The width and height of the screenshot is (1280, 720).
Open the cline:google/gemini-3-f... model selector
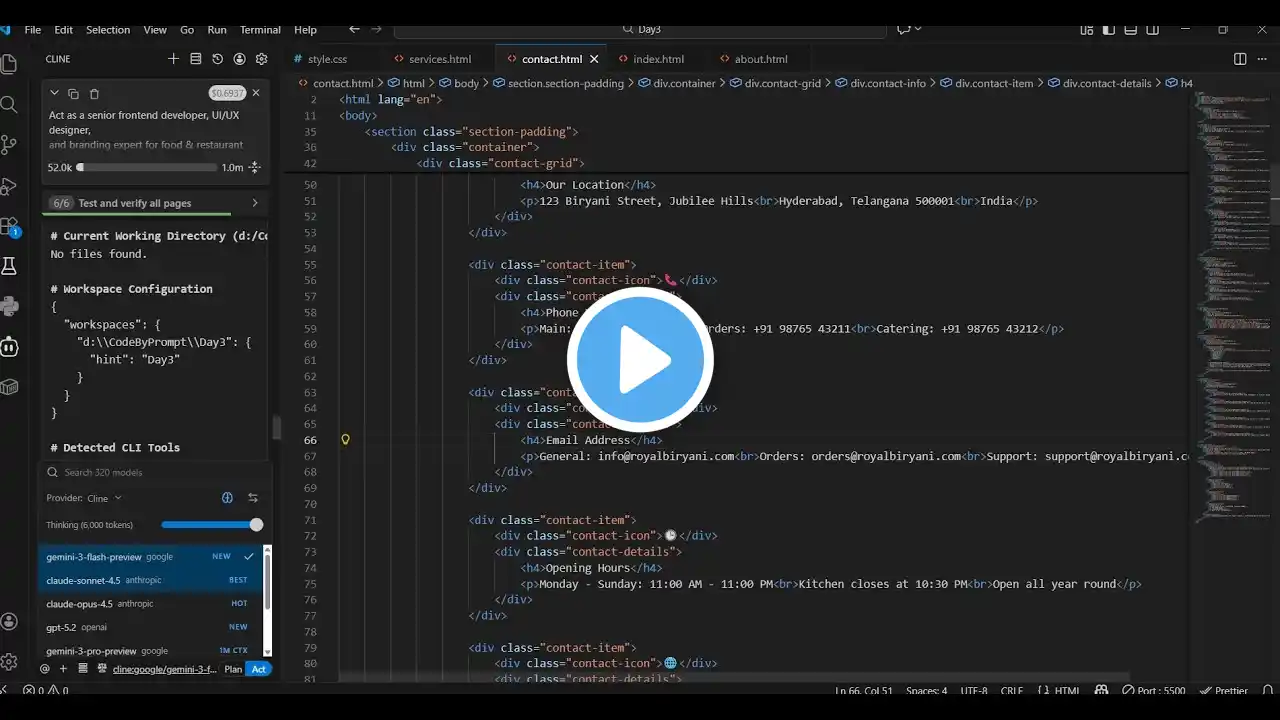[x=164, y=669]
